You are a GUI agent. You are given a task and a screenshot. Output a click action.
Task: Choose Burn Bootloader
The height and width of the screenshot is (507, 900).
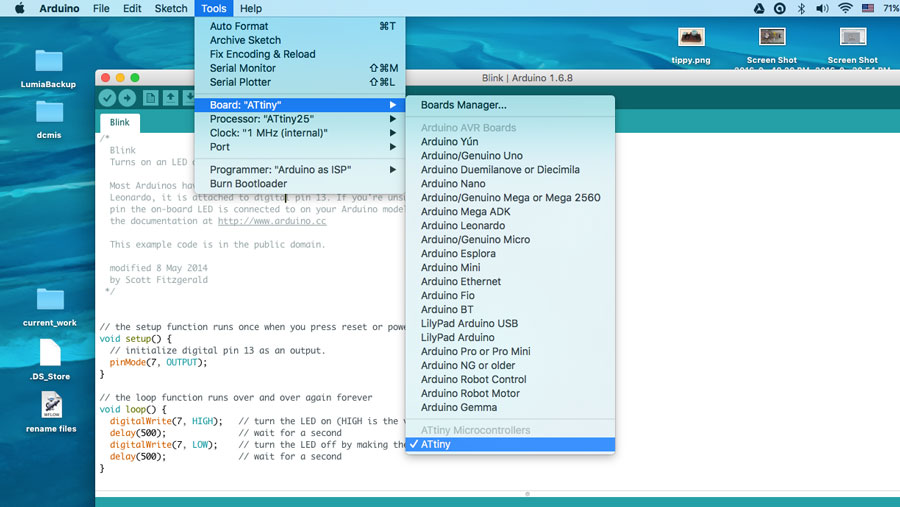(300, 184)
